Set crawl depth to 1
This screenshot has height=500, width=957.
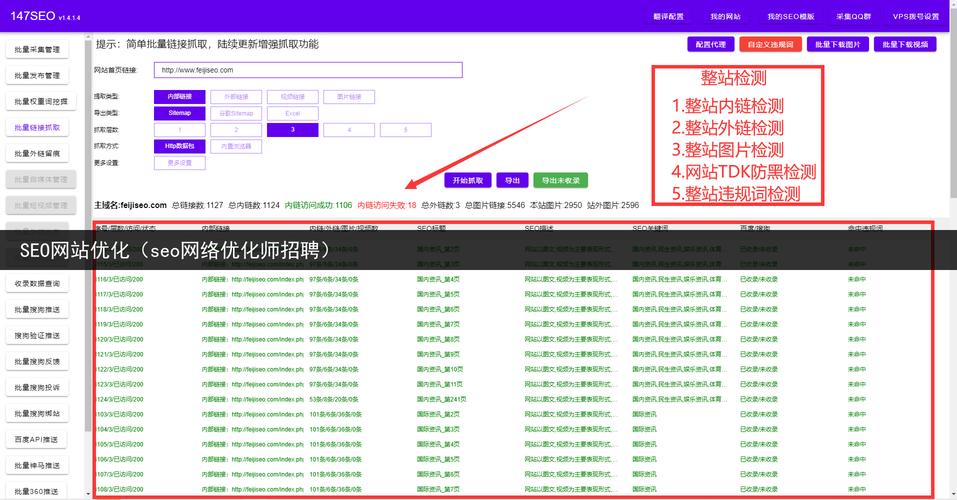(x=179, y=129)
